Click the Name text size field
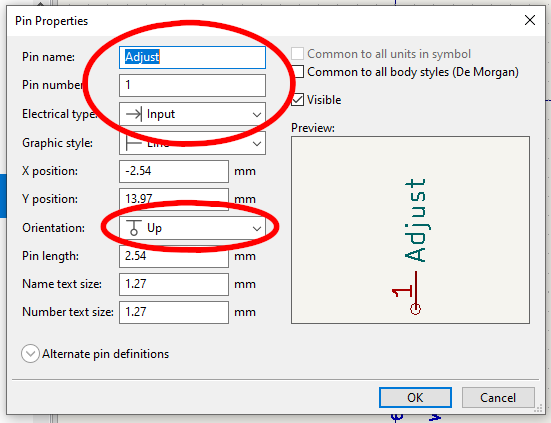The width and height of the screenshot is (551, 423). click(x=174, y=284)
